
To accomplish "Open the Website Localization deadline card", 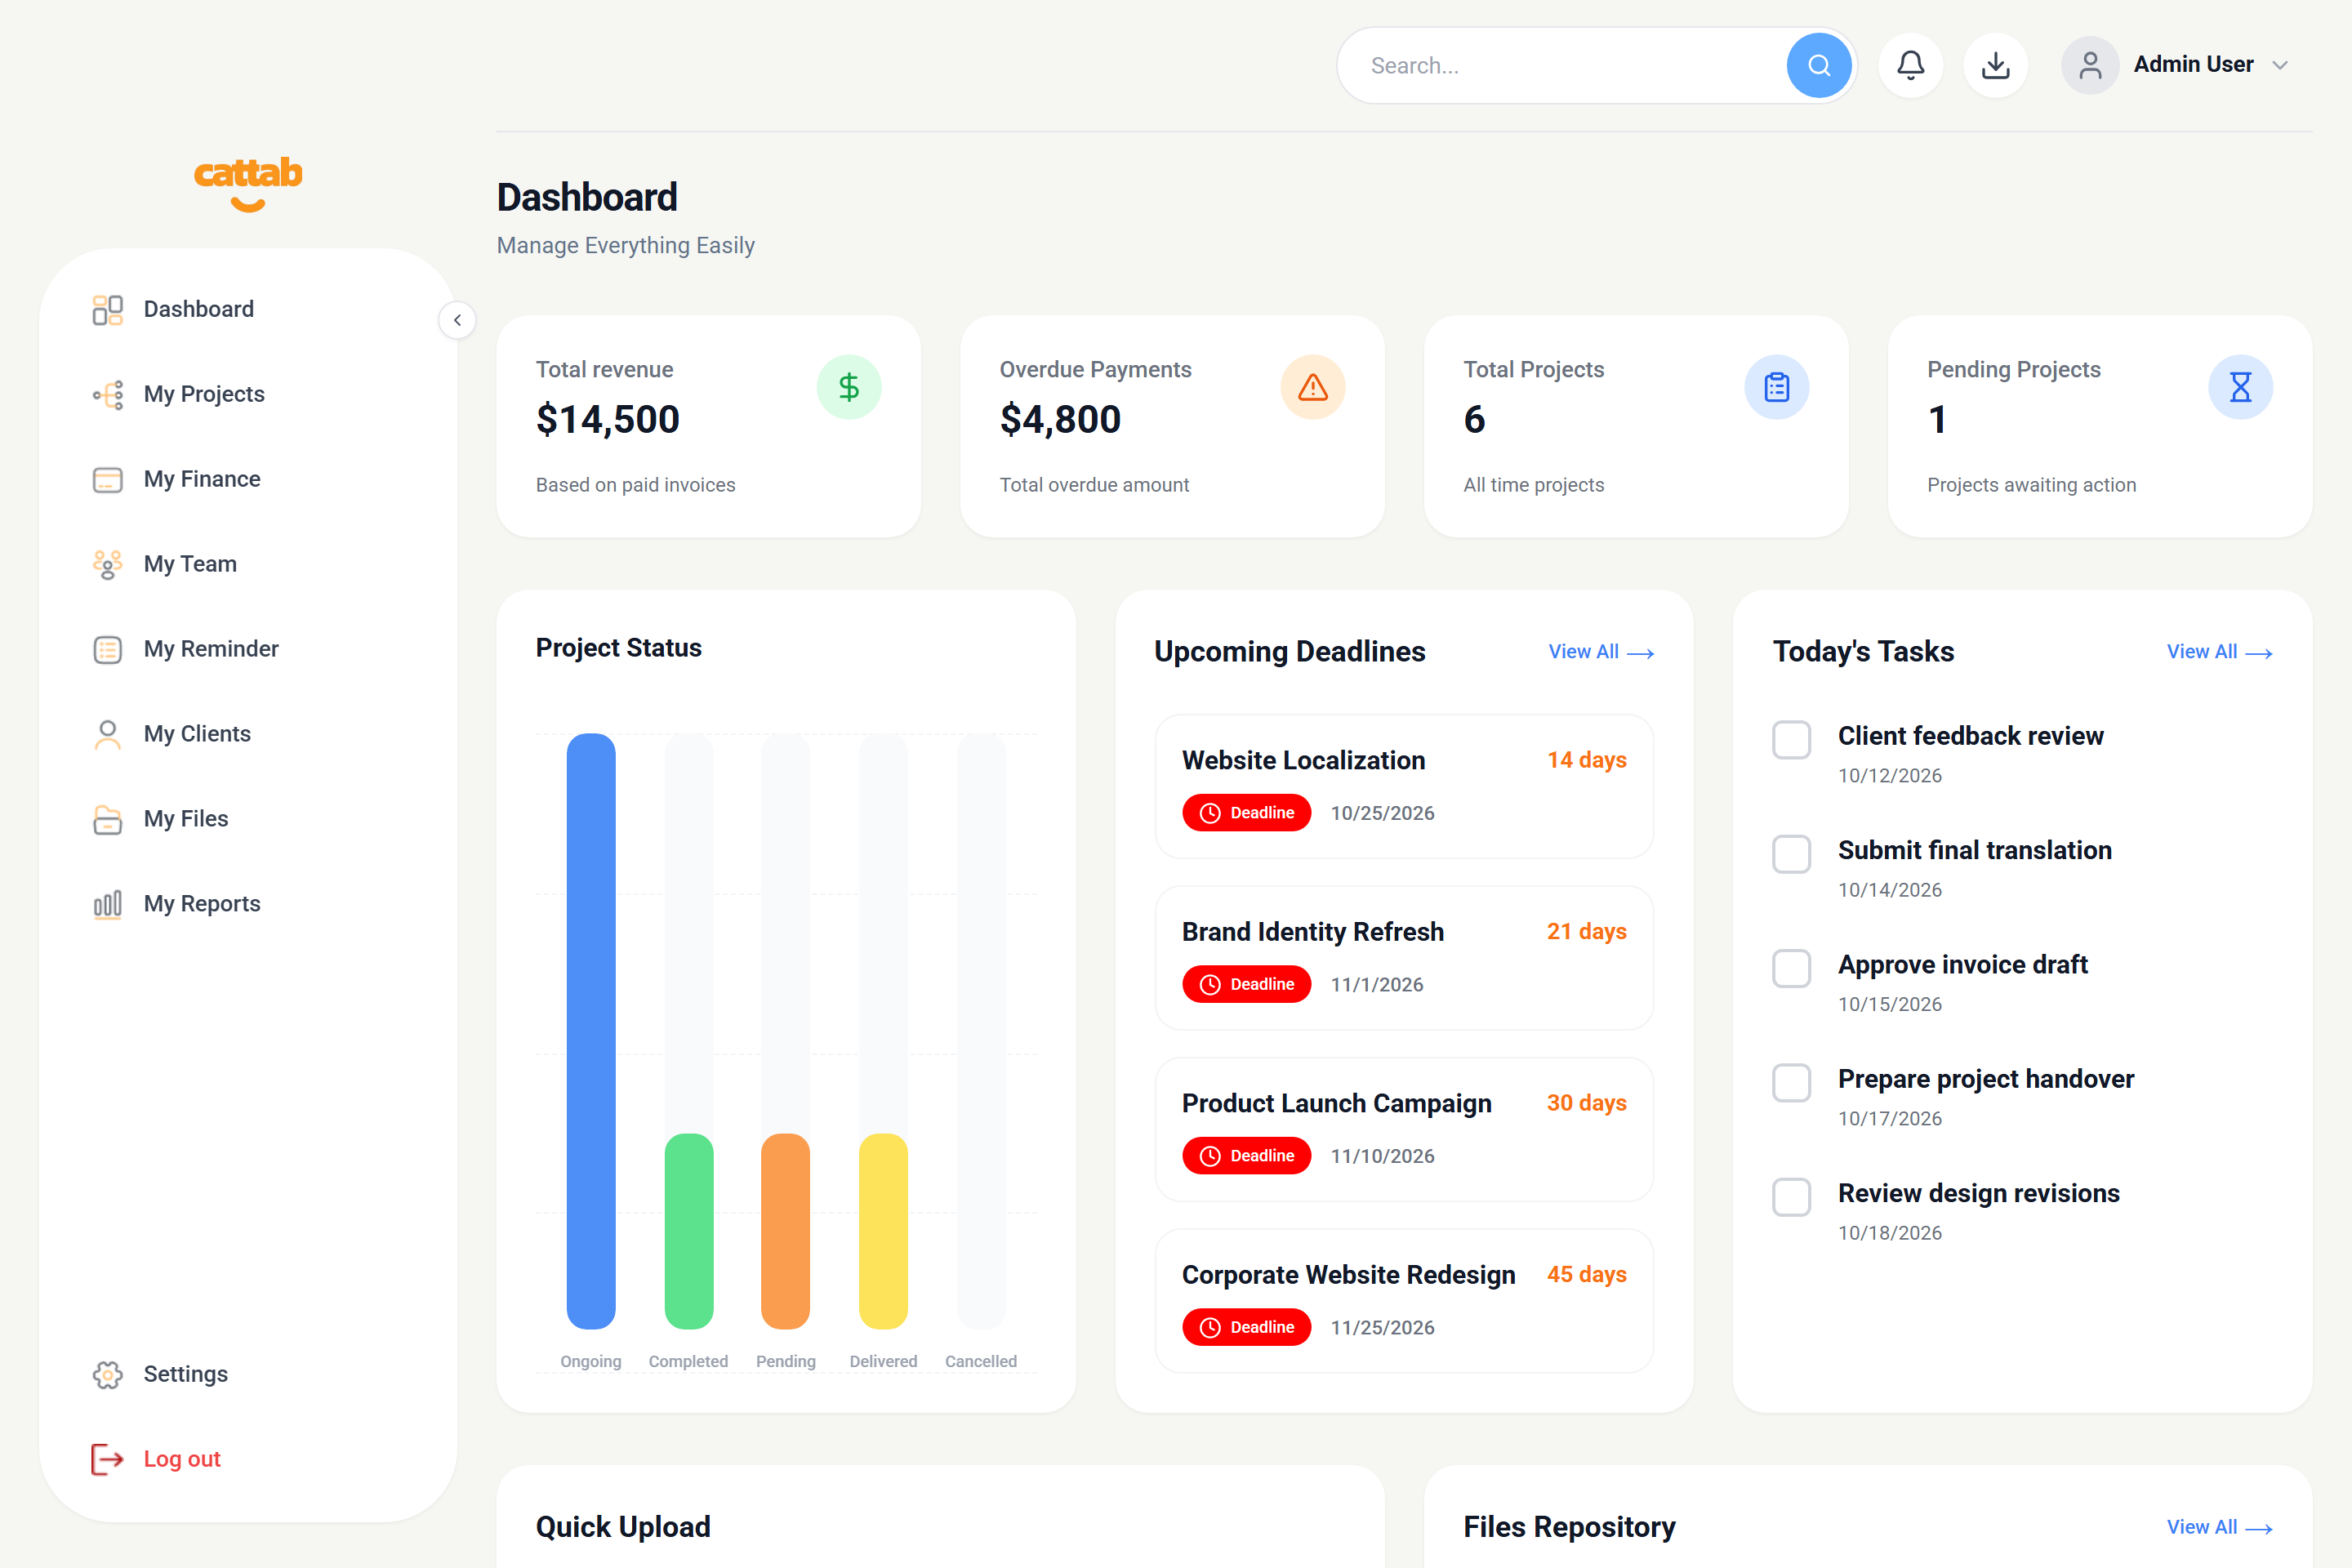I will (x=1404, y=786).
